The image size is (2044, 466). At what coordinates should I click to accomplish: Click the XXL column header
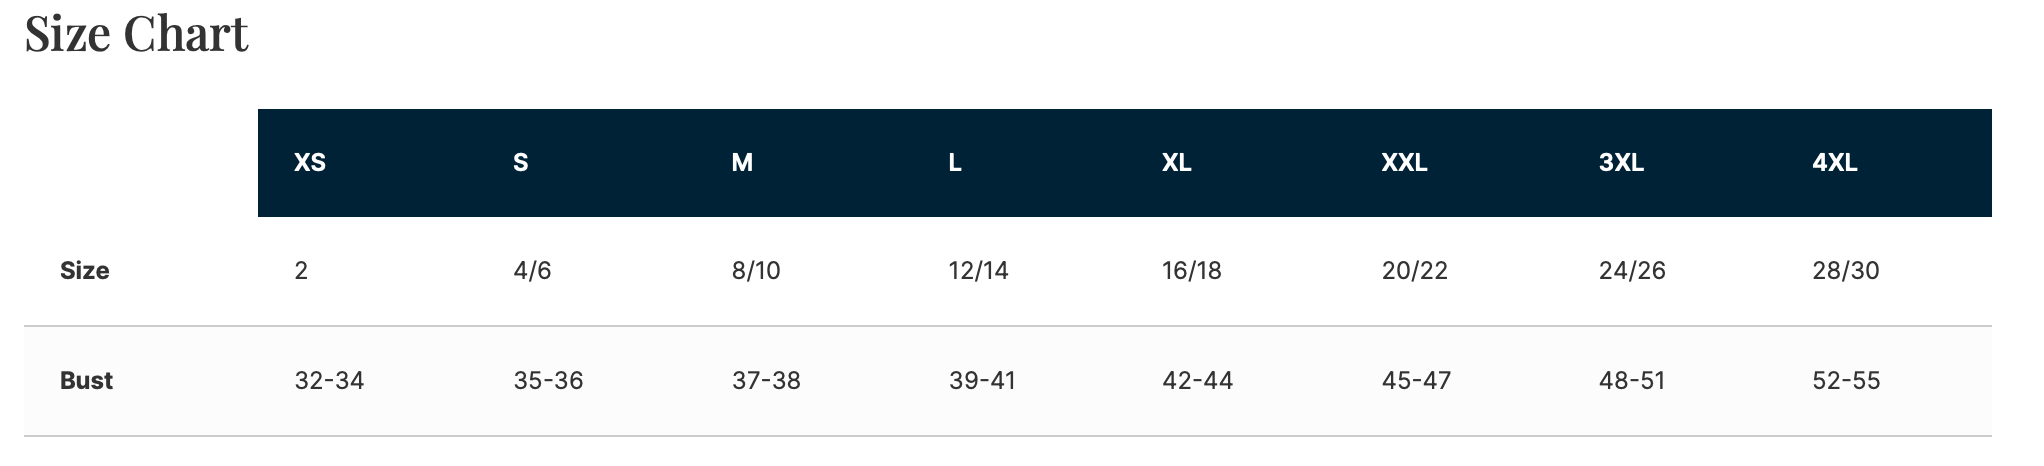point(1404,163)
